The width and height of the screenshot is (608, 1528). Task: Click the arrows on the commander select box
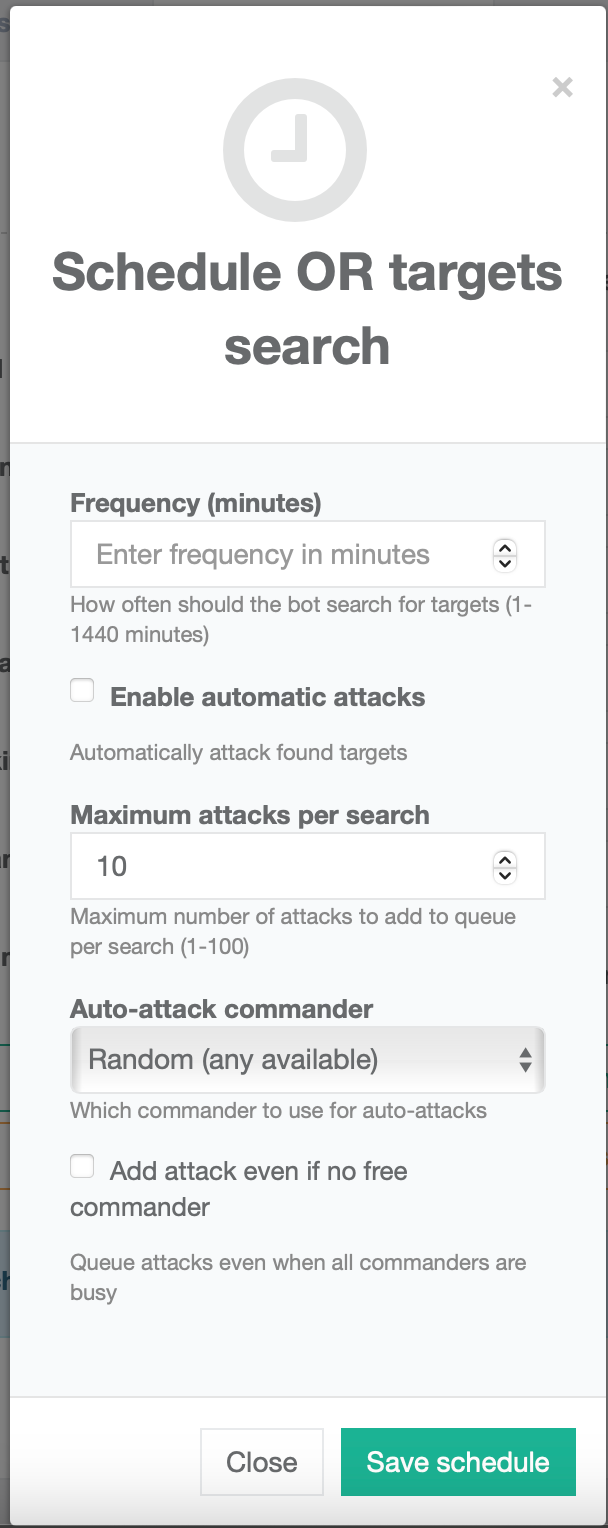pyautogui.click(x=525, y=1060)
